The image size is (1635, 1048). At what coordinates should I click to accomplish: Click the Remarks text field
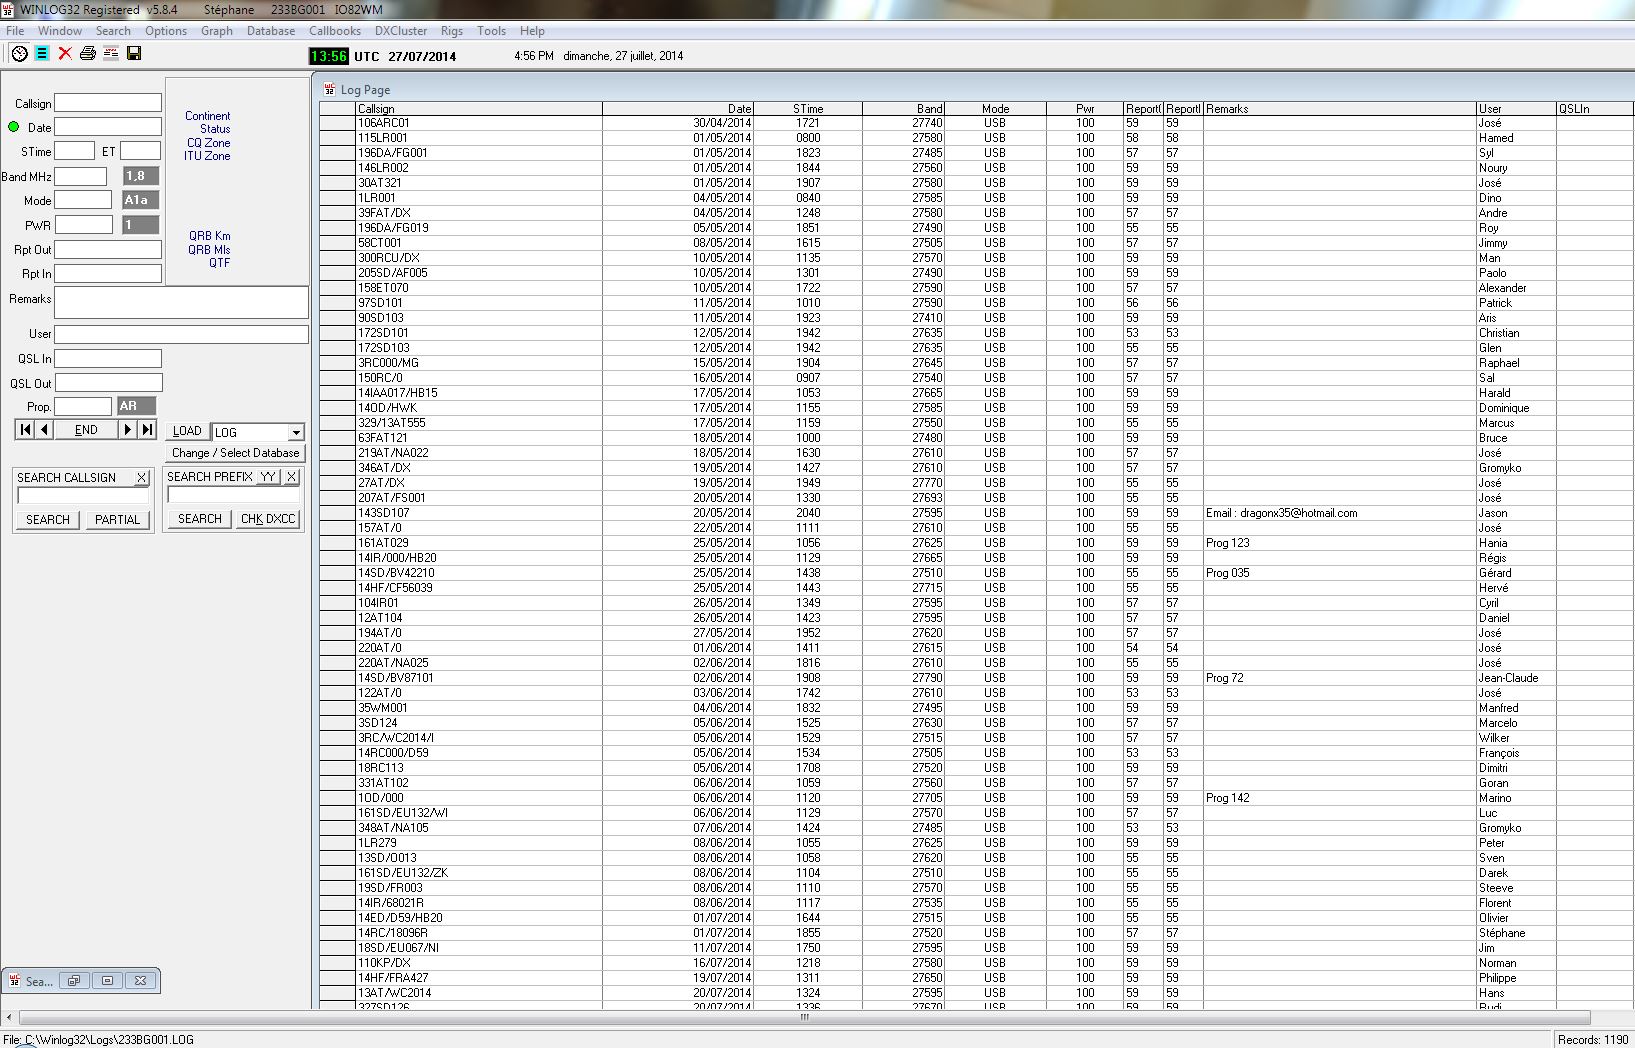pos(181,302)
